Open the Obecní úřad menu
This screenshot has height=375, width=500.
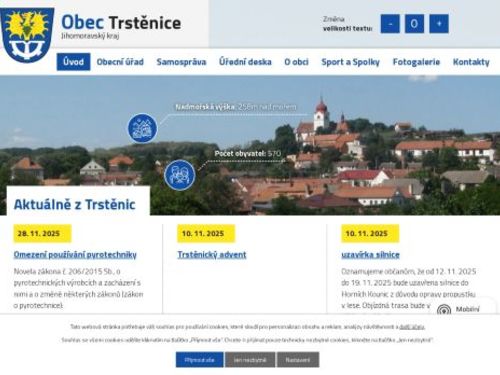(x=120, y=62)
